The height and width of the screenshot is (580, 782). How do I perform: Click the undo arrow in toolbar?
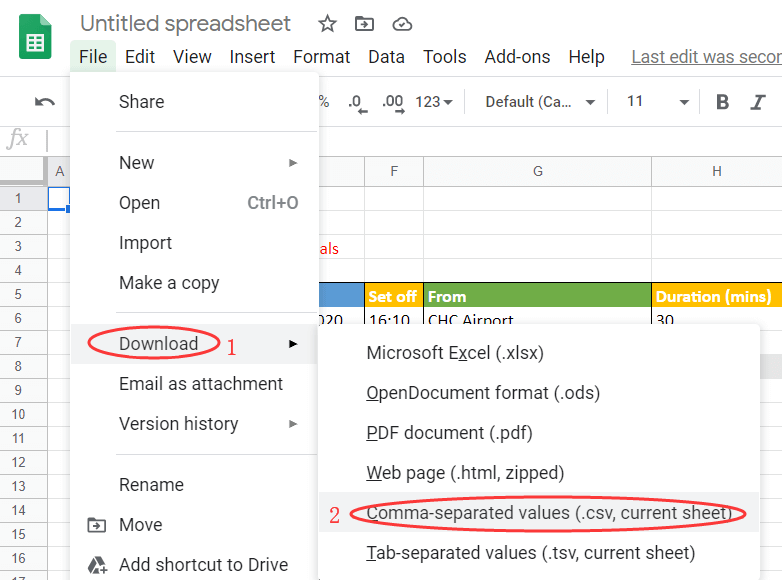coord(45,102)
